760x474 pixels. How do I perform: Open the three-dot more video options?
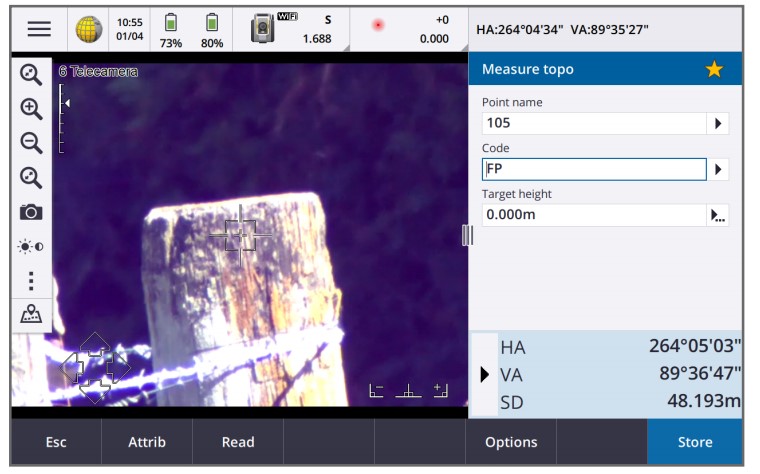pos(31,280)
